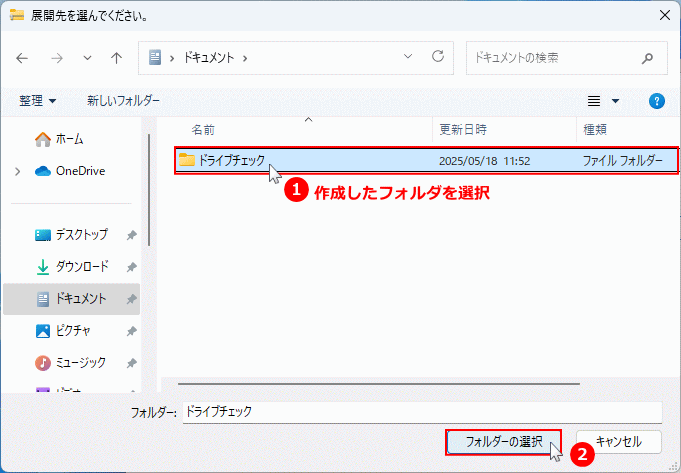Open the view options dropdown arrow
681x473 pixels.
(x=615, y=101)
